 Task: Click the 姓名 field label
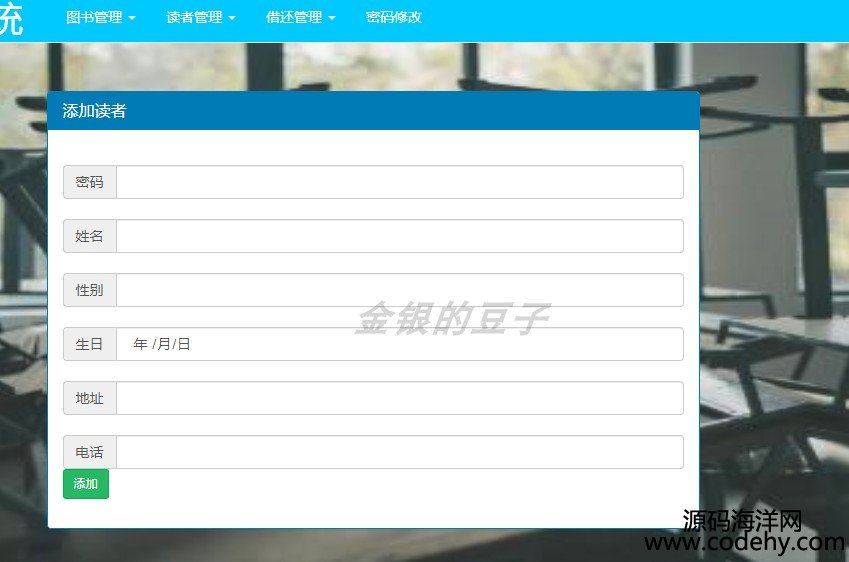(x=90, y=236)
